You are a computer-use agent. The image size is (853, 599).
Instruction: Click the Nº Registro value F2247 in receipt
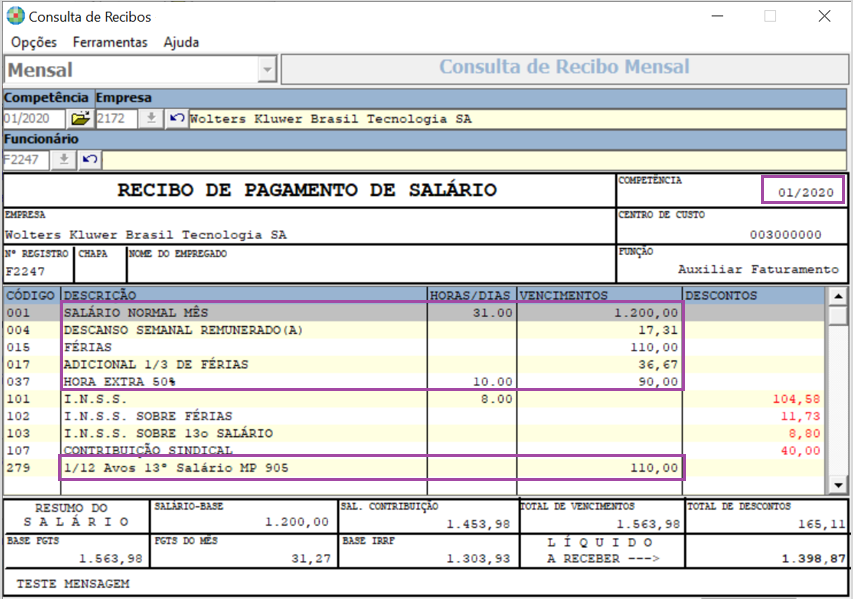(25, 271)
